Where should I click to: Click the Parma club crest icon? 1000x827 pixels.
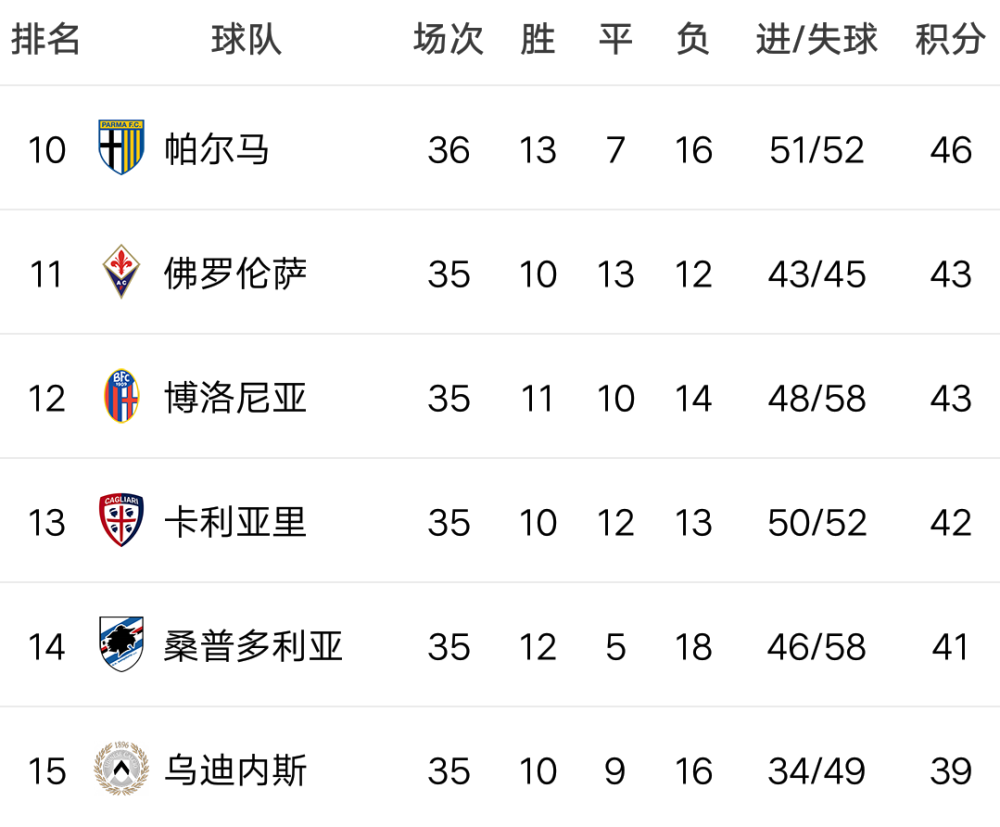[x=122, y=148]
